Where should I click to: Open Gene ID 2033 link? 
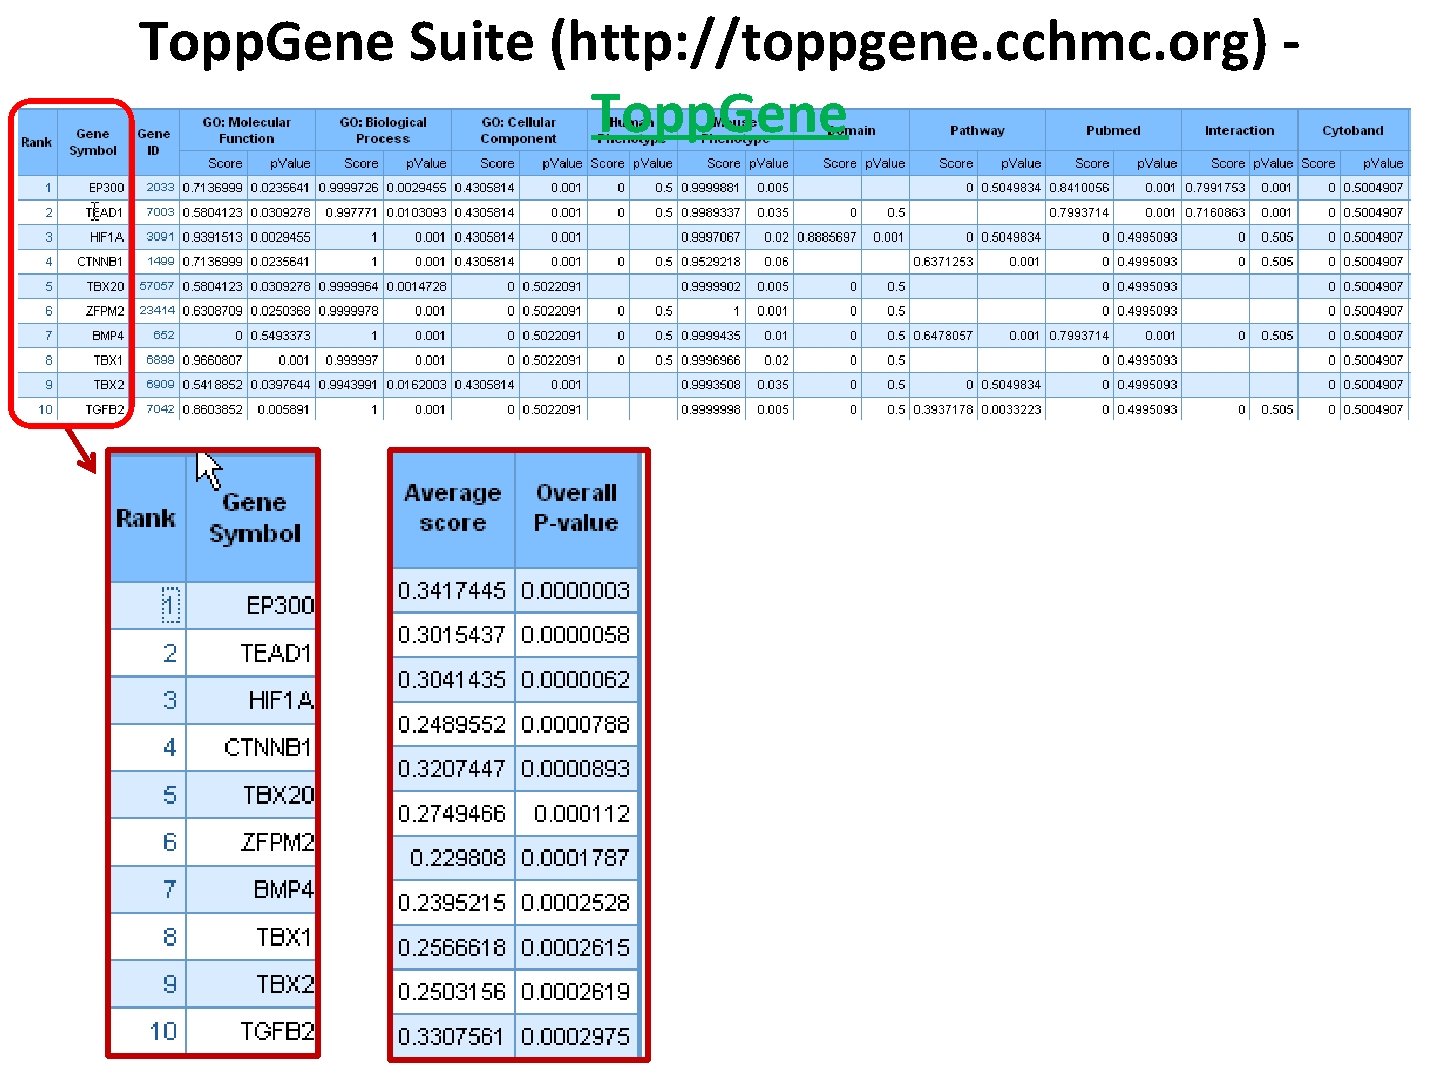(160, 187)
